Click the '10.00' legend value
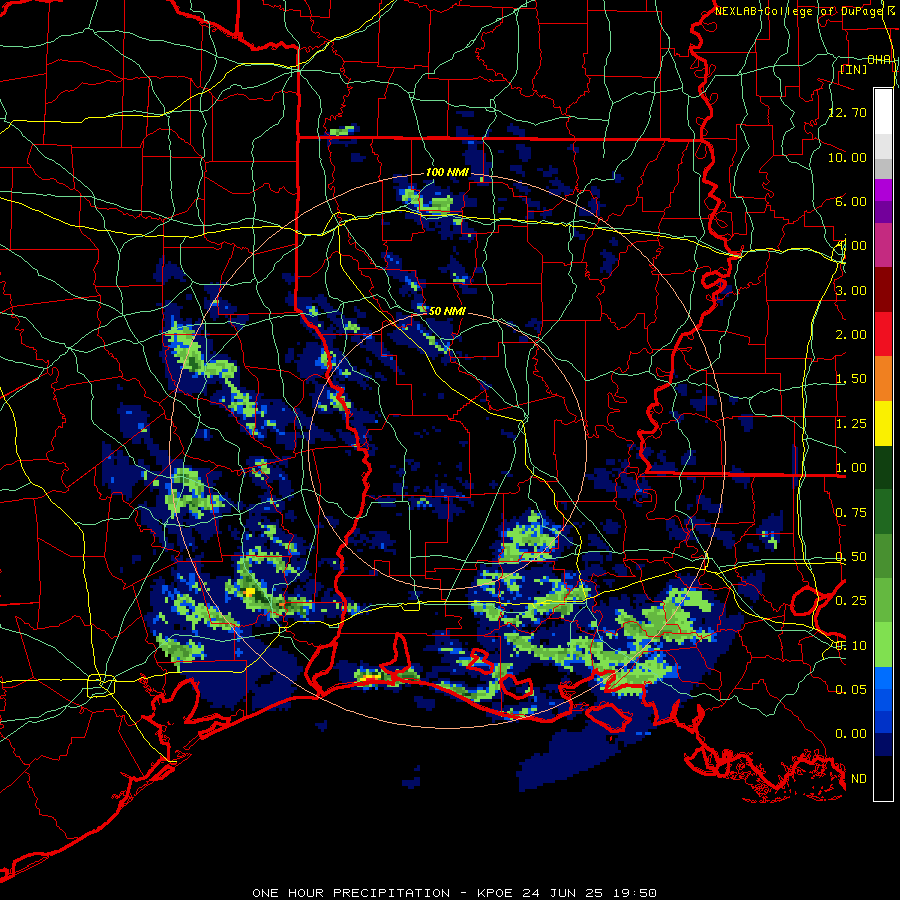 point(847,157)
